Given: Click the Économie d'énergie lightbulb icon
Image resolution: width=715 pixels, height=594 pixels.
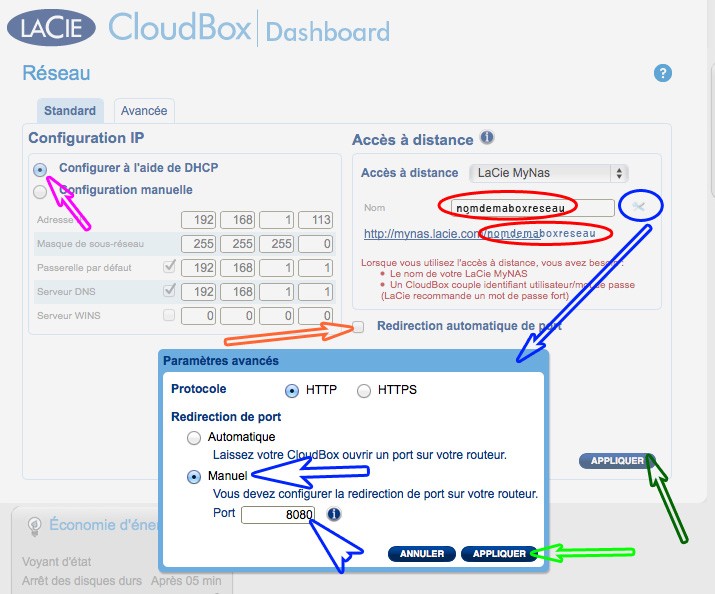Looking at the screenshot, I should [34, 526].
